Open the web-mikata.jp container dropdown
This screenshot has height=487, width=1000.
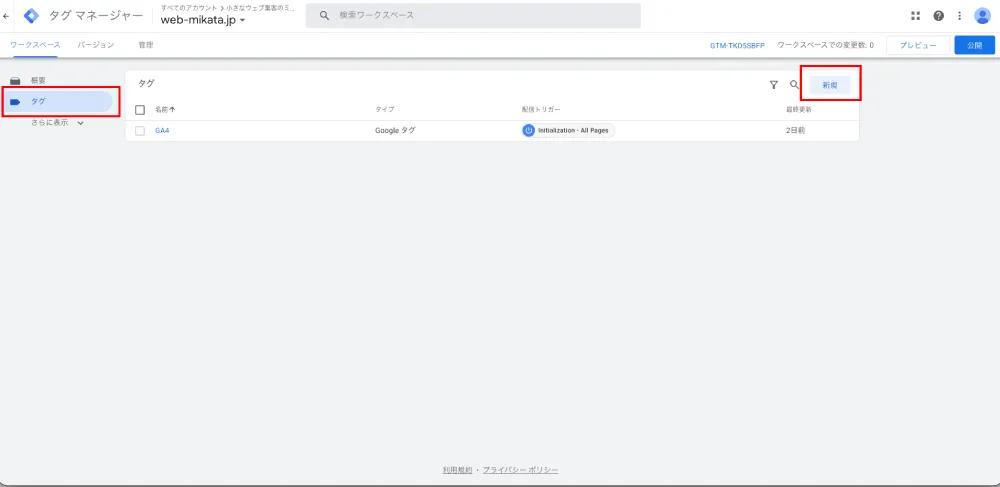tap(203, 20)
